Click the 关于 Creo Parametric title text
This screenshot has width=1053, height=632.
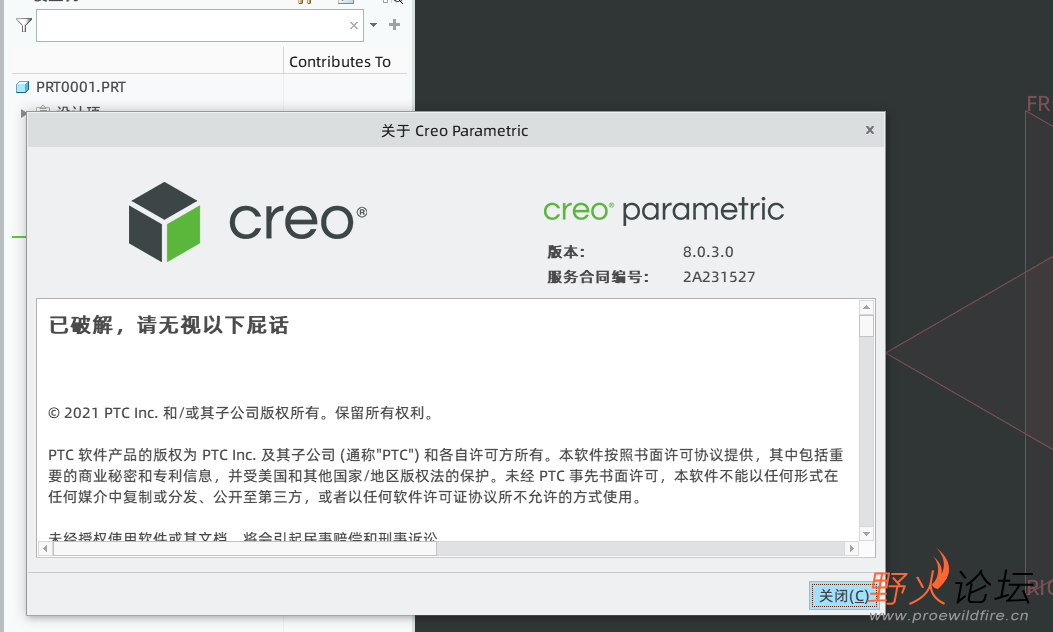(x=455, y=131)
